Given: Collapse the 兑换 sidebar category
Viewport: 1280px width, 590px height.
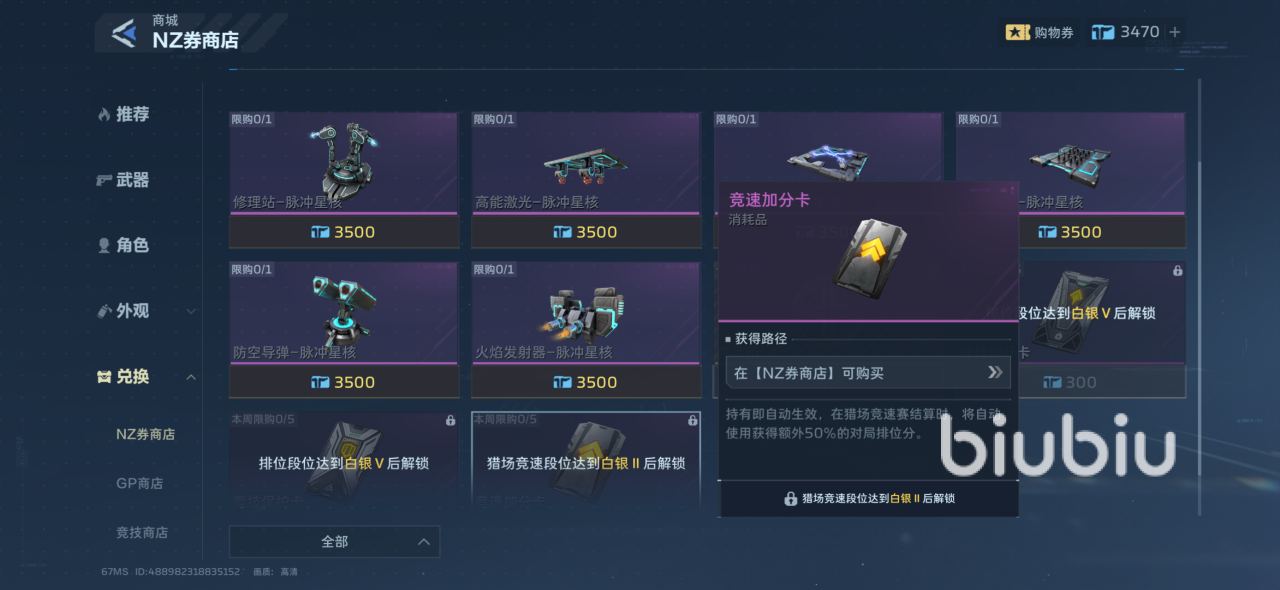Looking at the screenshot, I should coord(191,377).
